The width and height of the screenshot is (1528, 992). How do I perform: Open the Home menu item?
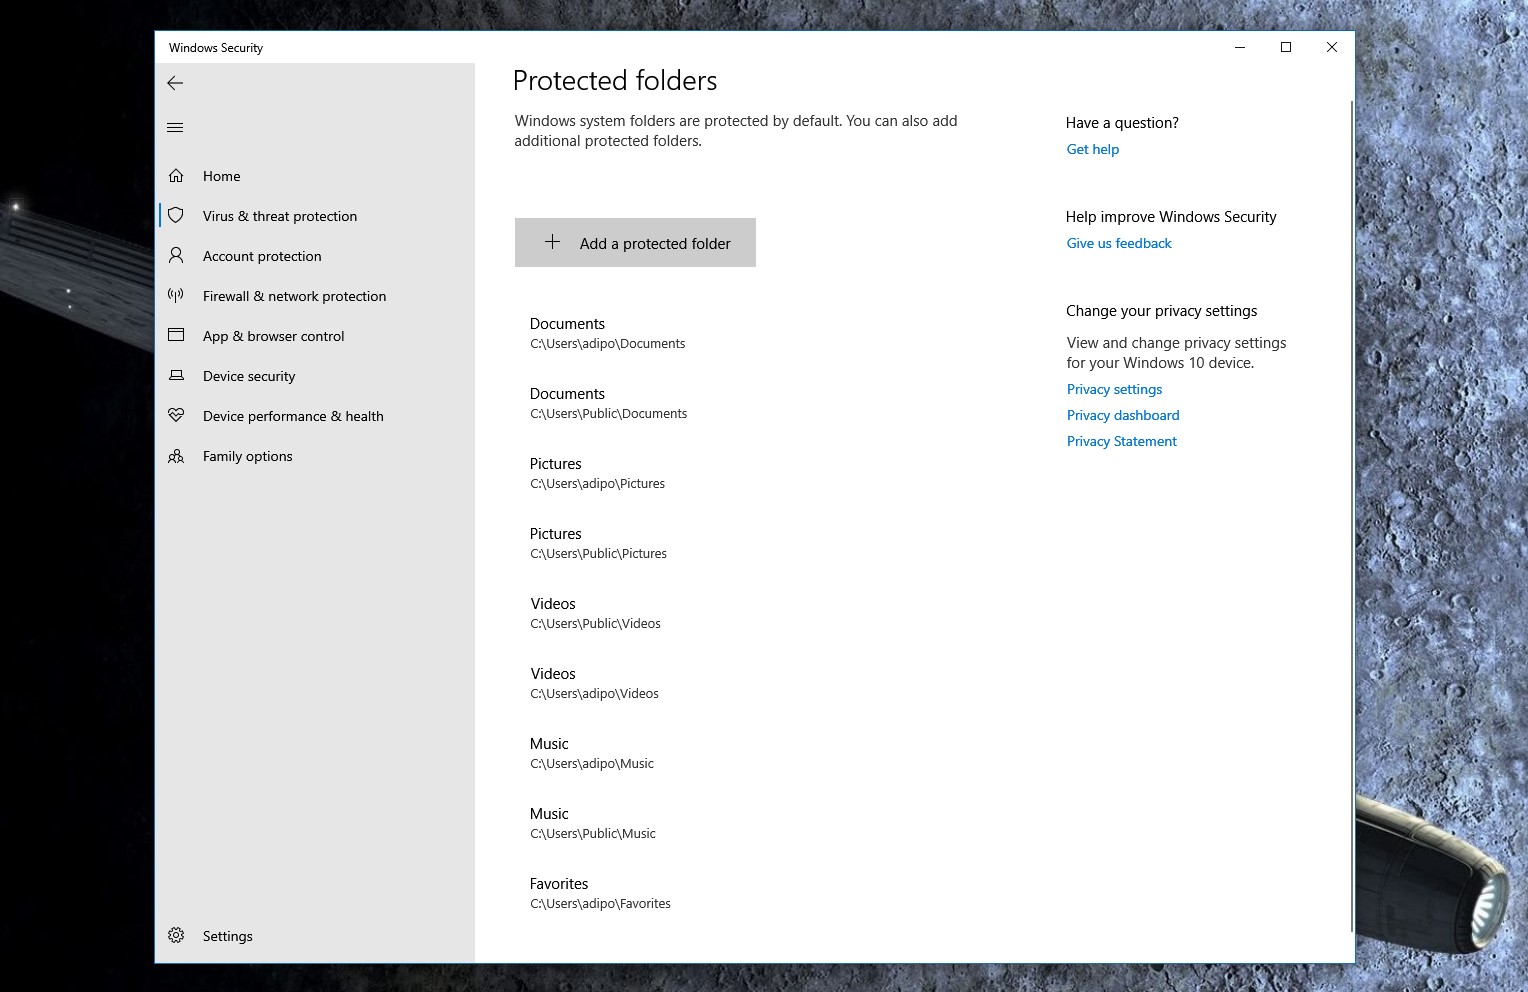pyautogui.click(x=221, y=176)
